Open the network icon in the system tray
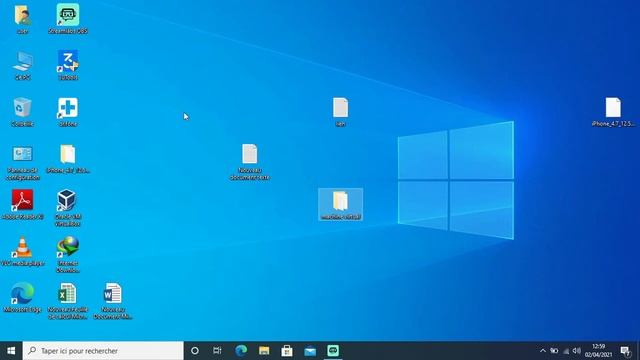This screenshot has width=640, height=360. [x=566, y=351]
